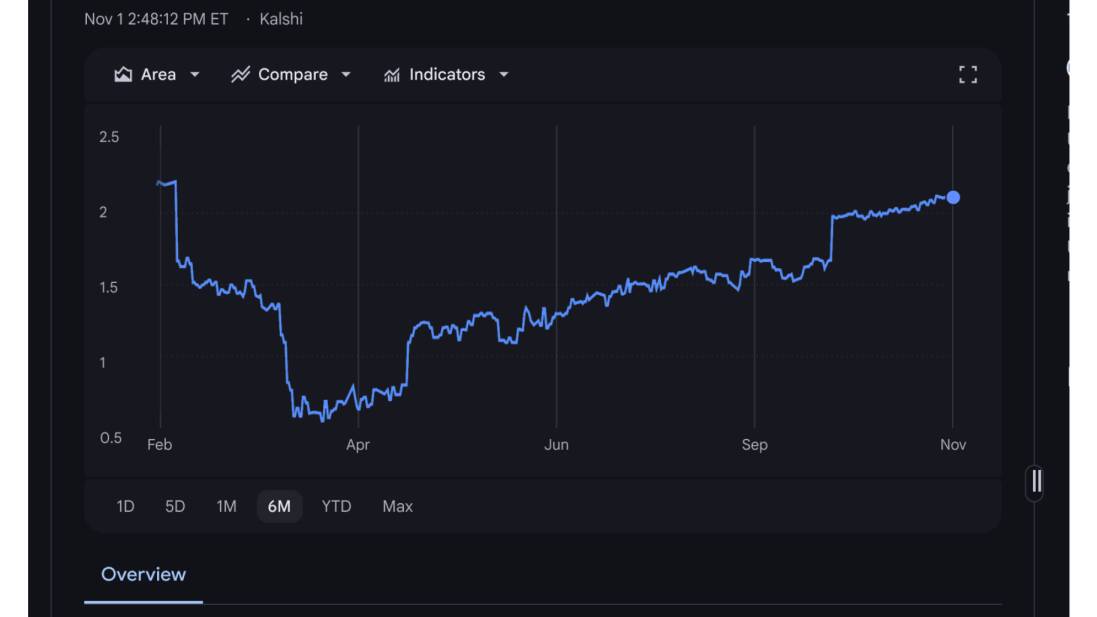Select the active 6M range button
This screenshot has width=1097, height=617.
pos(279,506)
